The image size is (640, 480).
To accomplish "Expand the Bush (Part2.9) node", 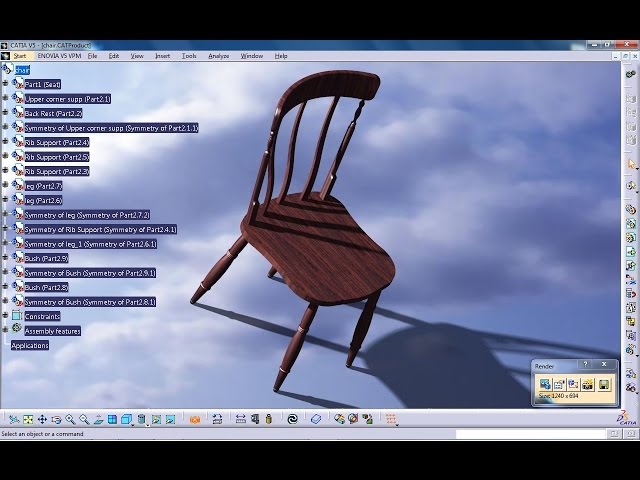I will 5,257.
